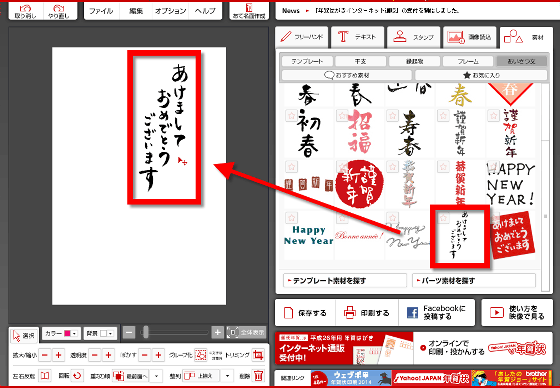Viewport: 560px width, 388px height.
Task: Click テンプレート素材を探す link
Action: click(345, 280)
